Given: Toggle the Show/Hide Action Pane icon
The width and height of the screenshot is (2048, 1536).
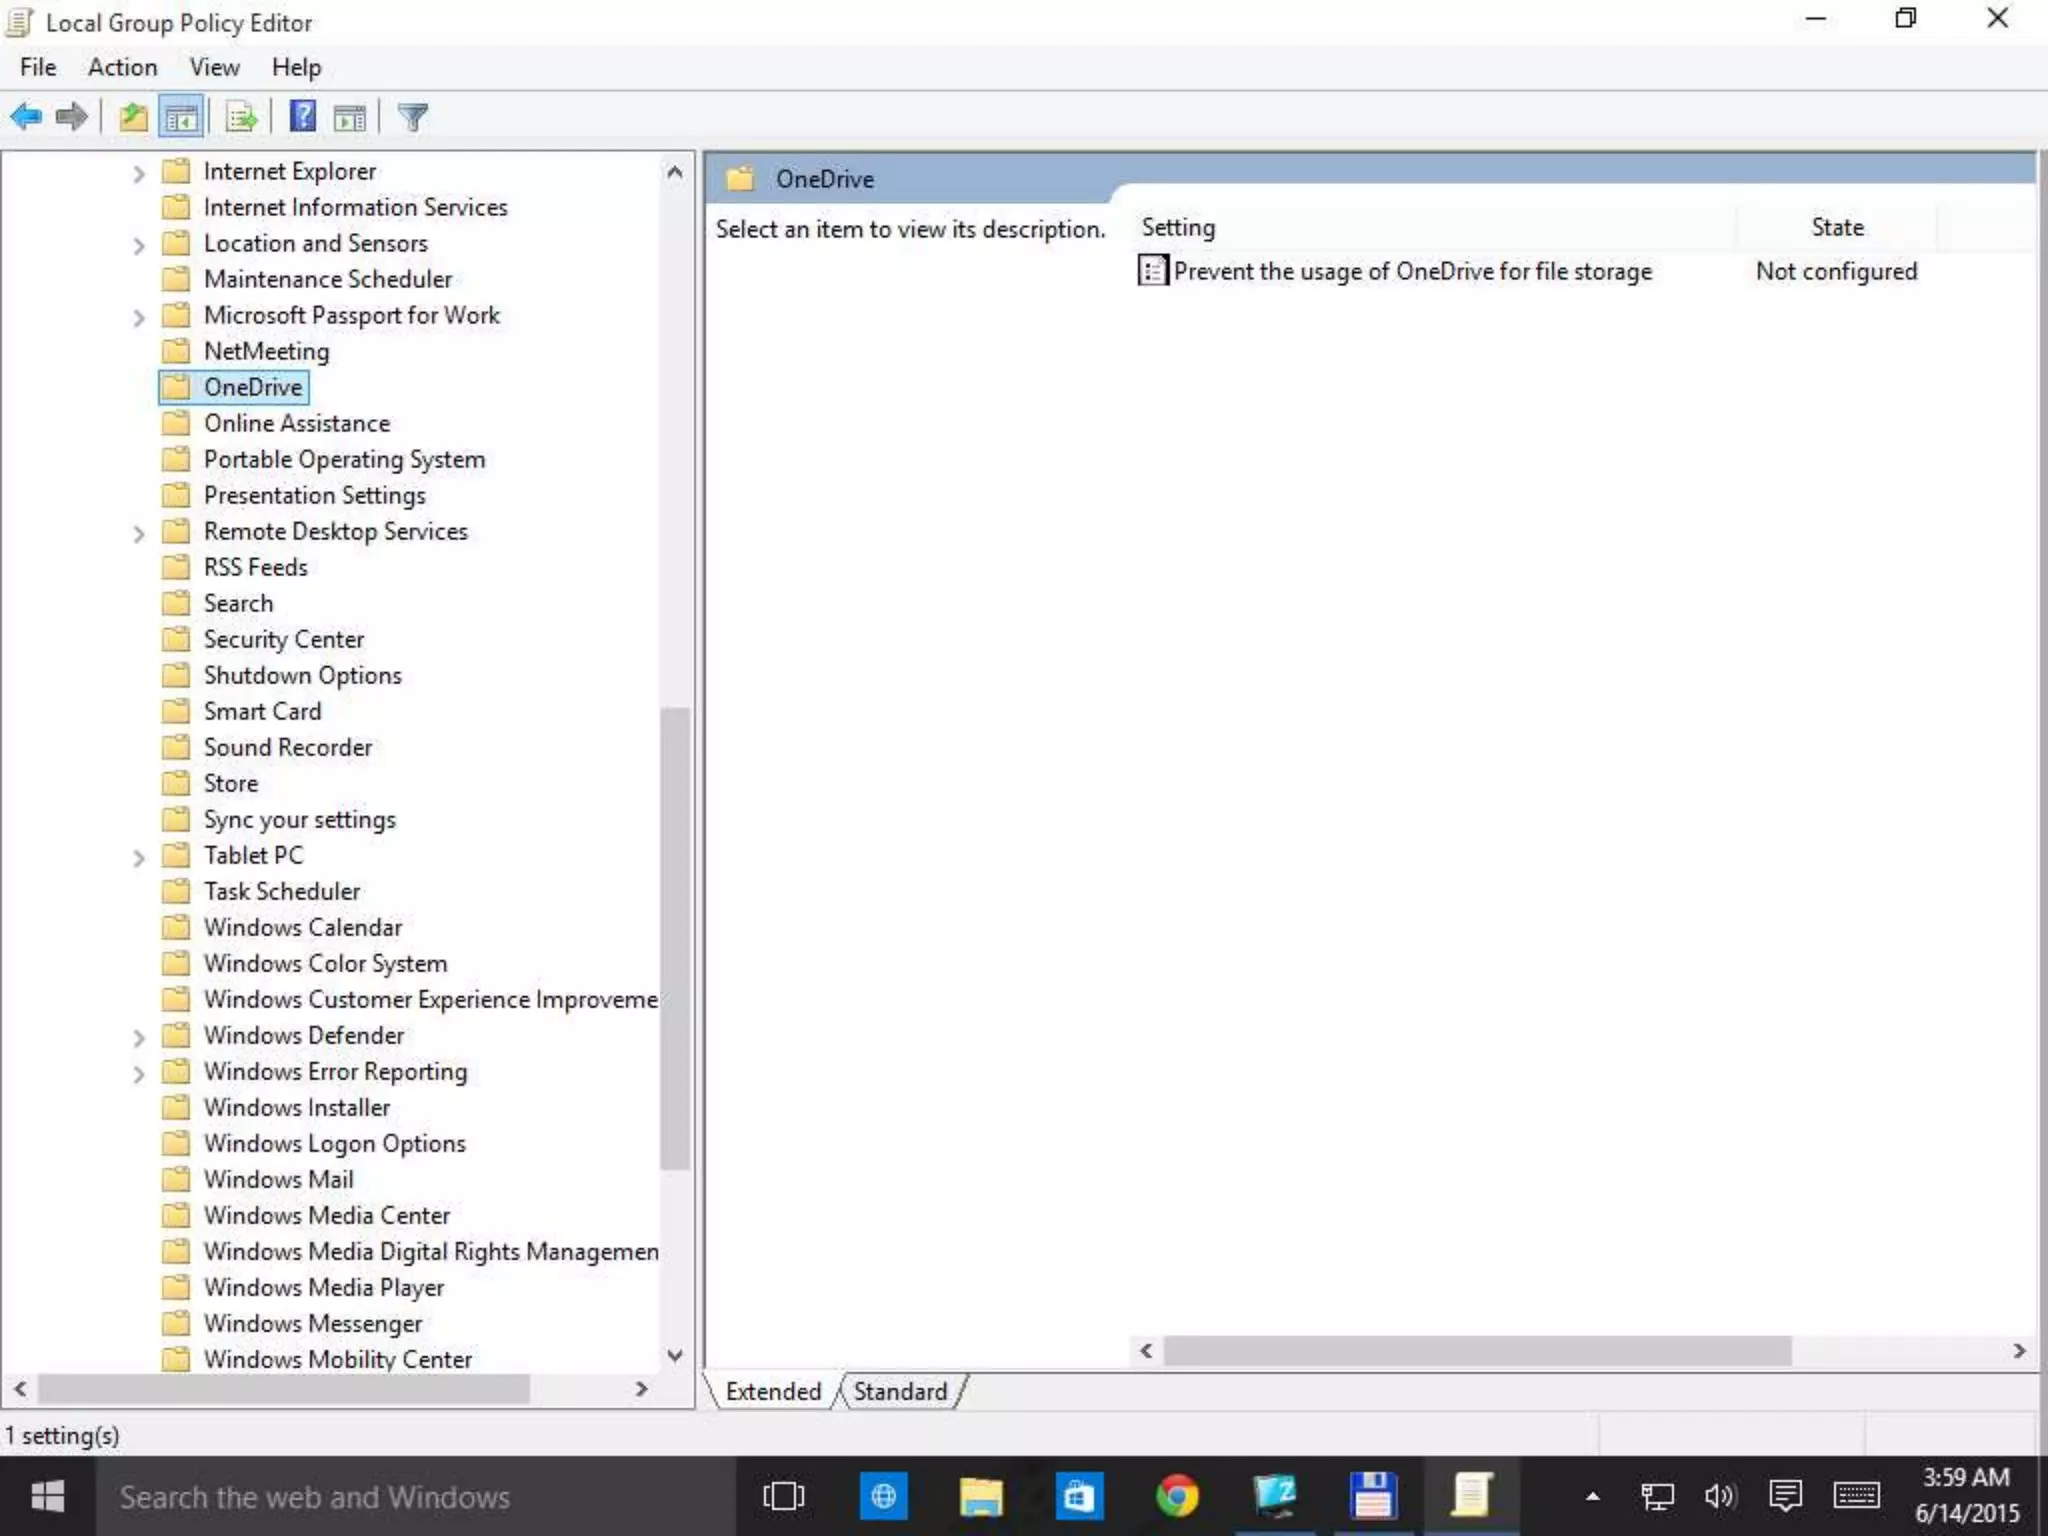Looking at the screenshot, I should click(350, 117).
